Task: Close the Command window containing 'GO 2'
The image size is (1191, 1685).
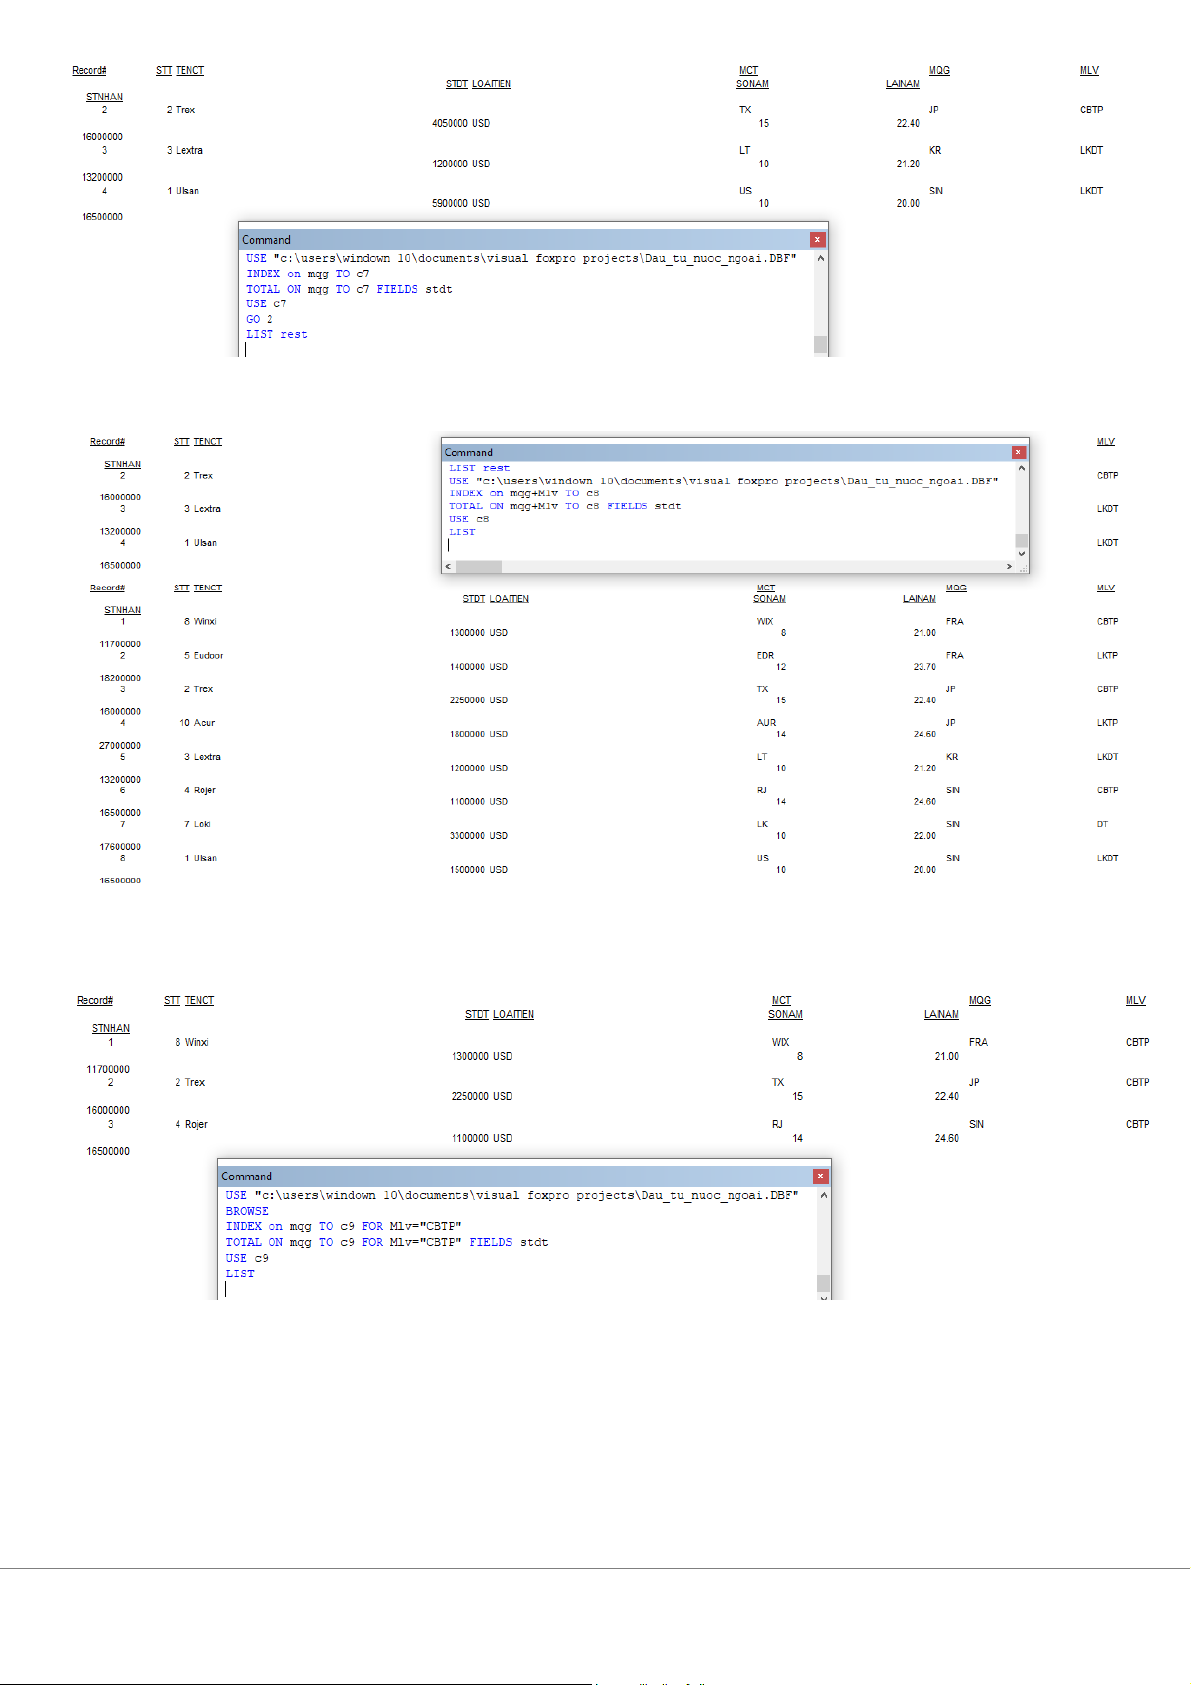Action: tap(817, 240)
